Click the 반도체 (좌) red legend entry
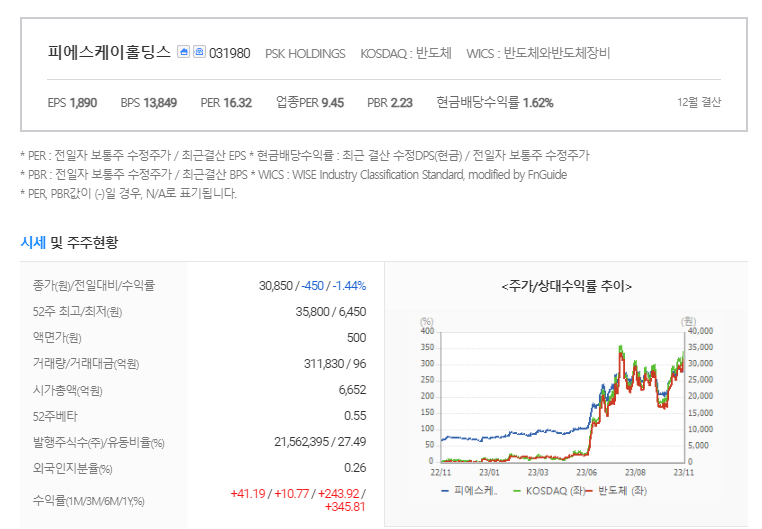The height and width of the screenshot is (529, 762). 616,491
